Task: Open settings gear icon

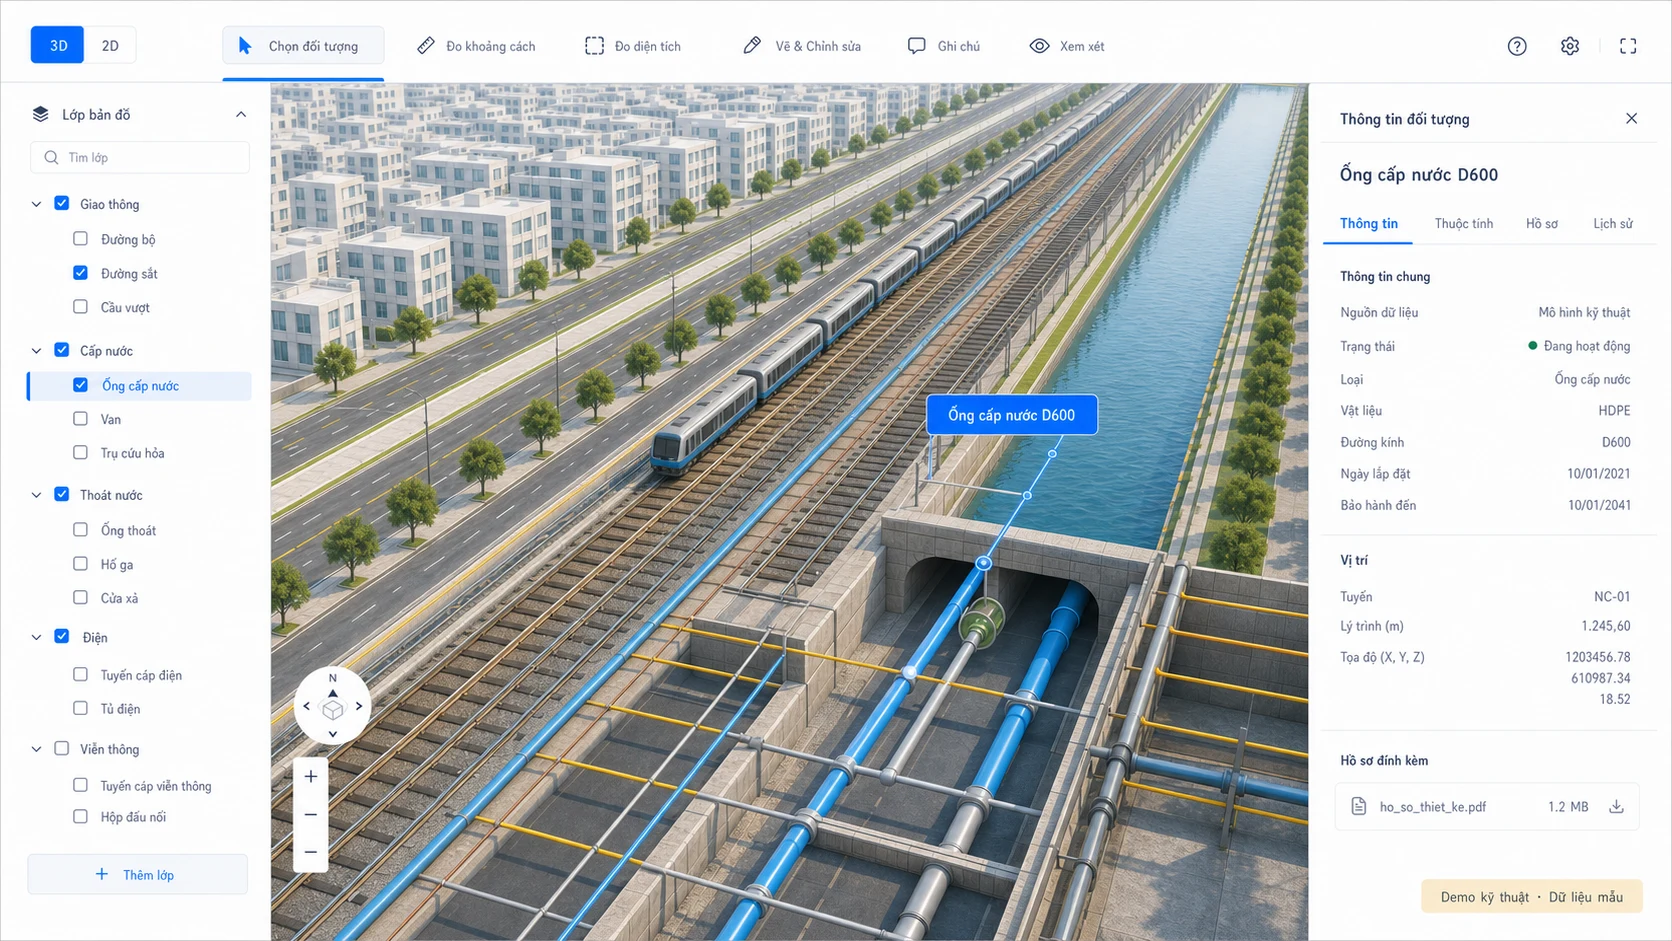Action: click(1570, 46)
